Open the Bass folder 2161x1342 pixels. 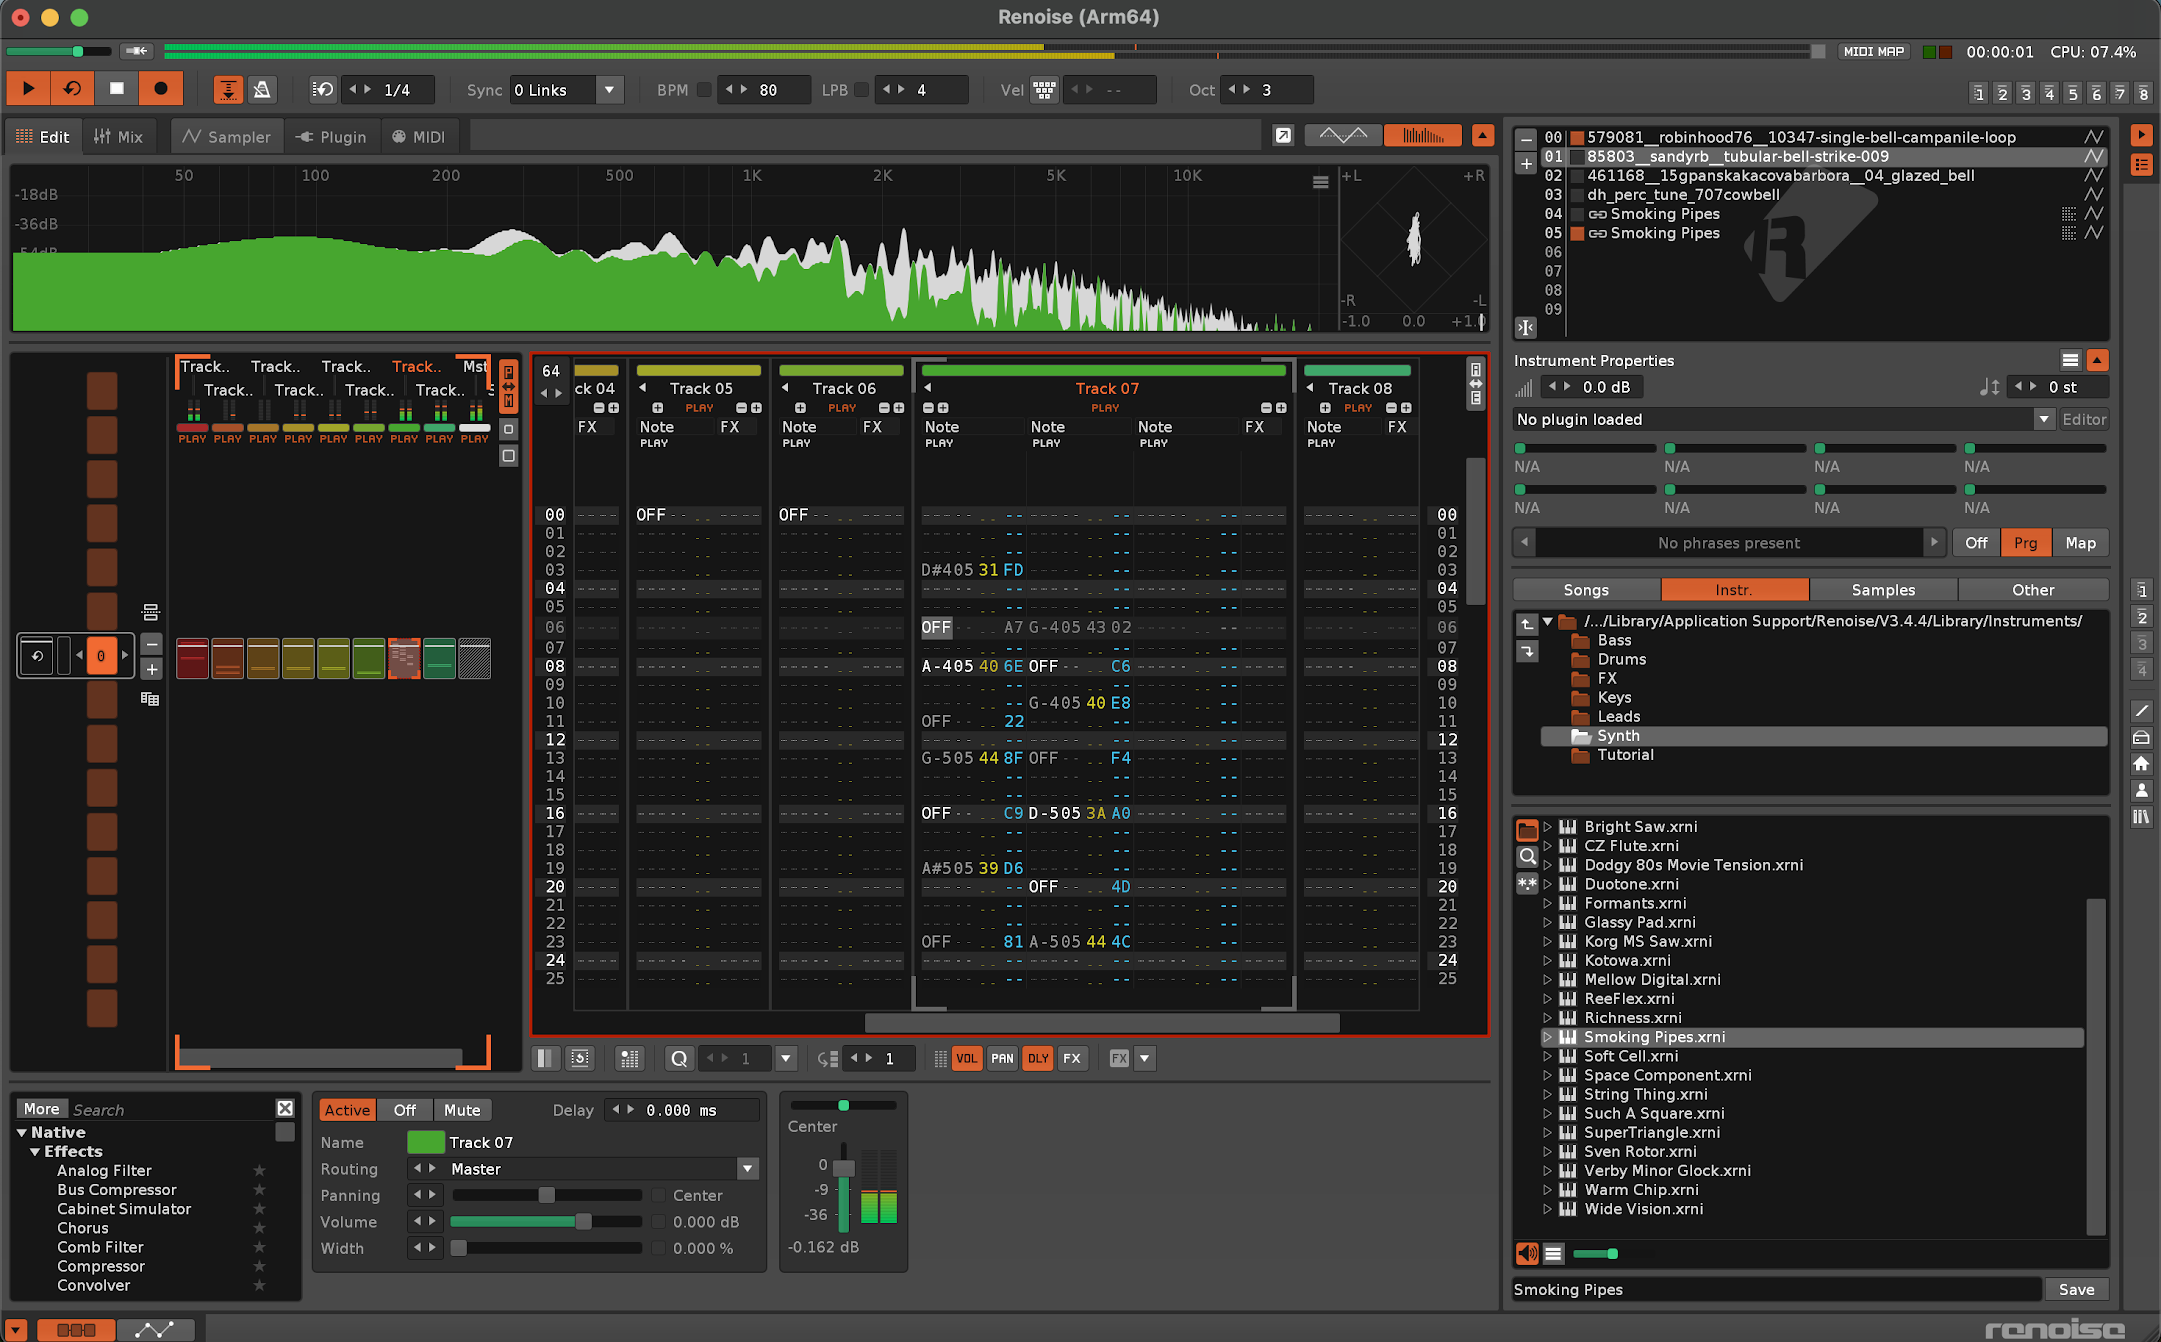click(x=1614, y=640)
